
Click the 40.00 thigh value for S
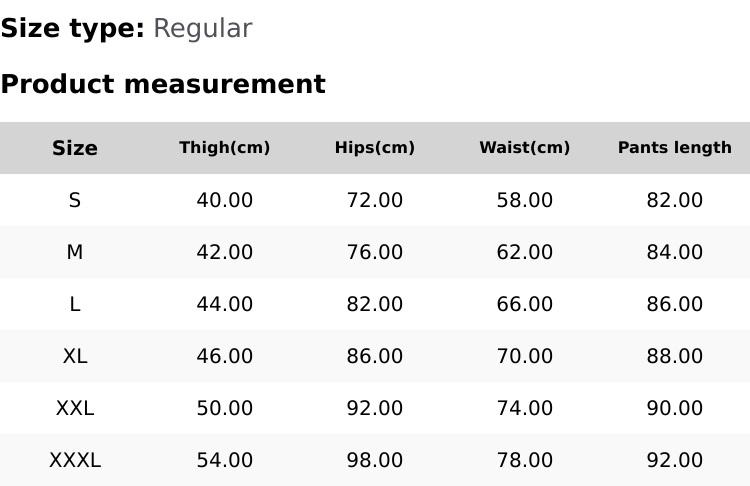click(225, 200)
